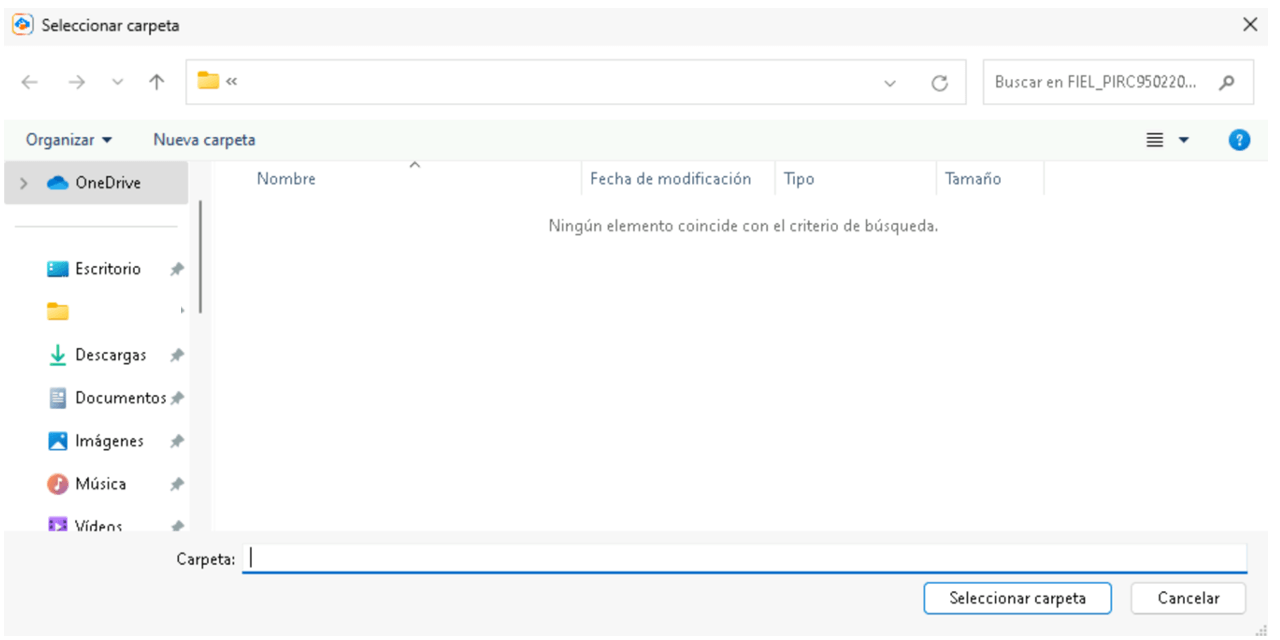The width and height of the screenshot is (1280, 640).
Task: Click the Carpeta text input field
Action: point(744,559)
